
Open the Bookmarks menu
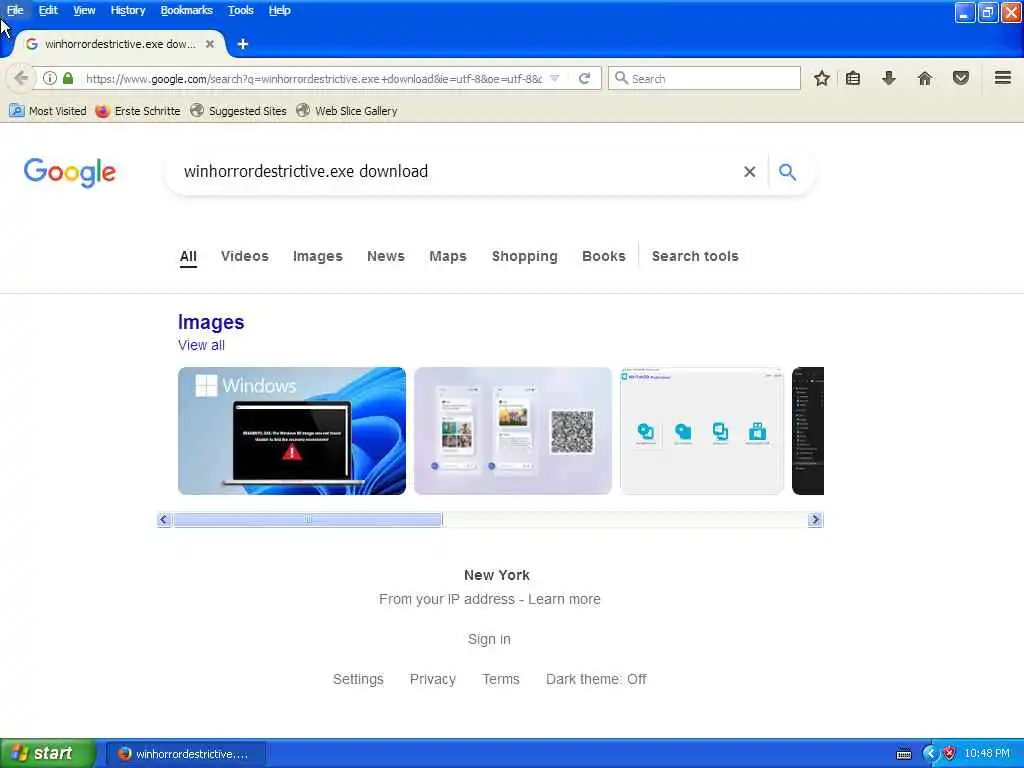[x=187, y=10]
